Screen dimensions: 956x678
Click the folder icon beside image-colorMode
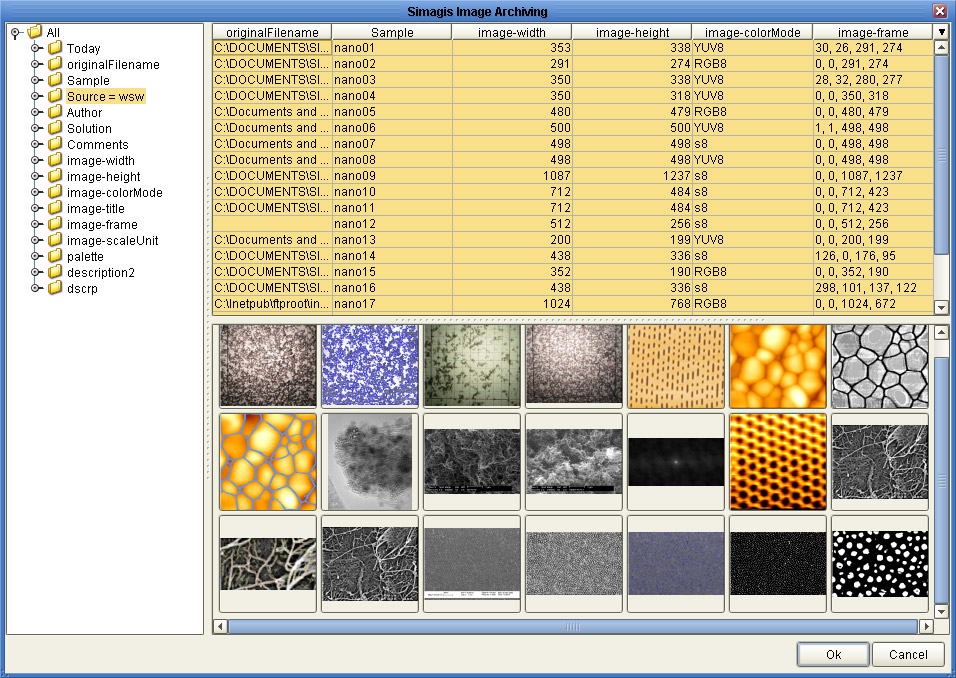[55, 192]
